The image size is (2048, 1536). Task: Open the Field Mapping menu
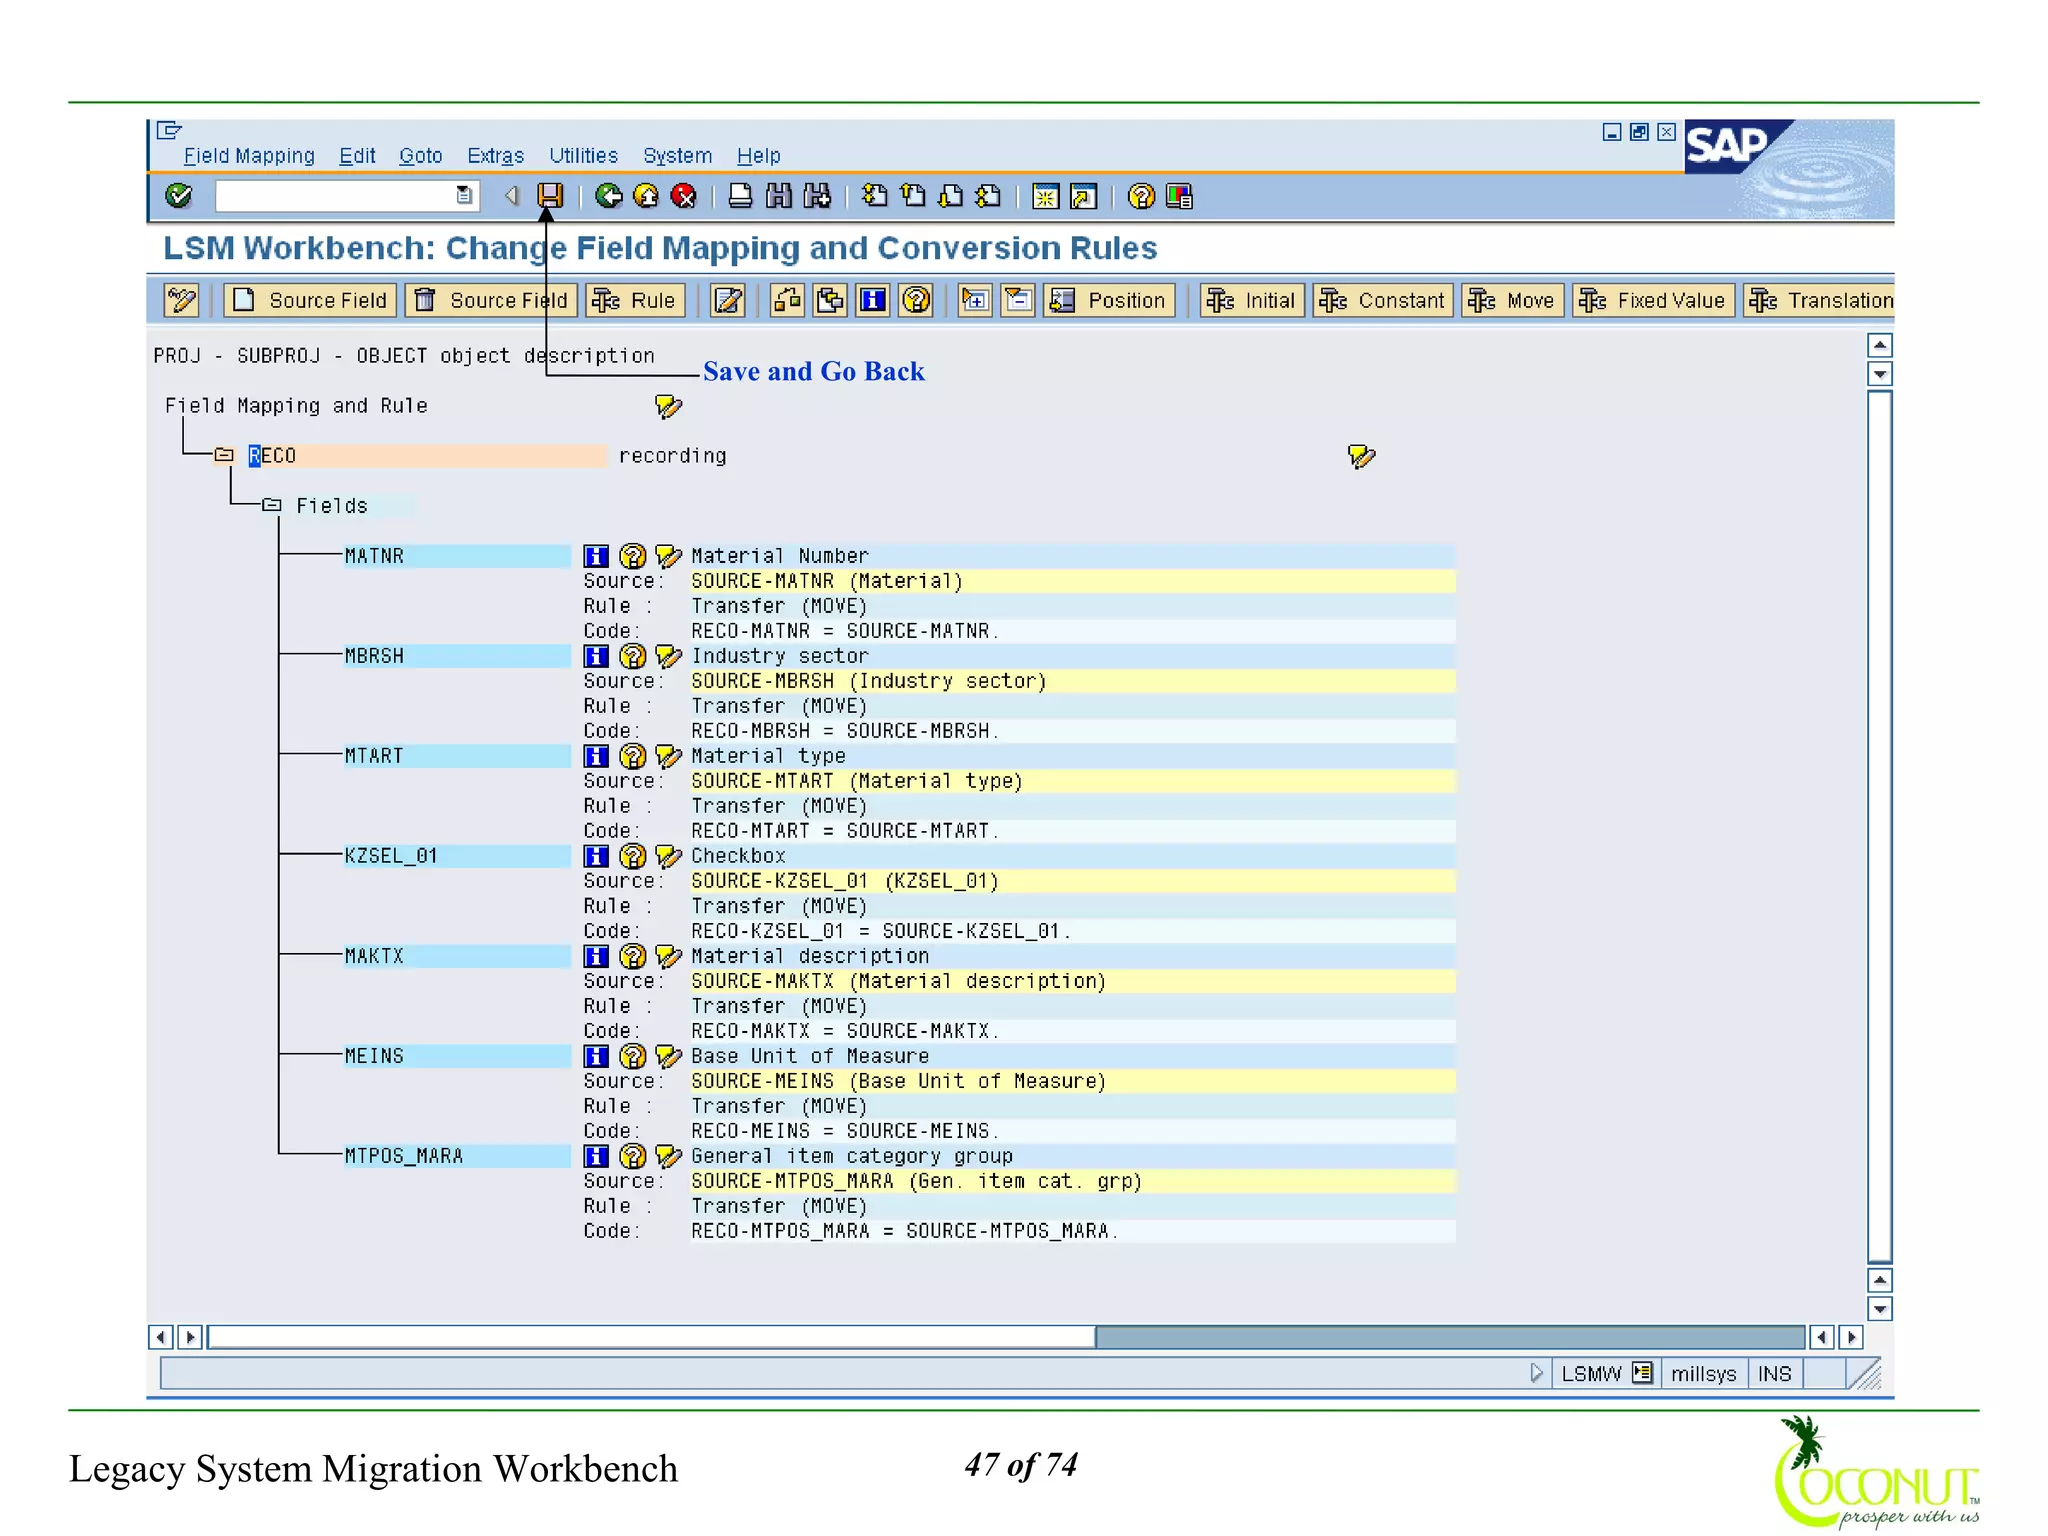pos(249,156)
